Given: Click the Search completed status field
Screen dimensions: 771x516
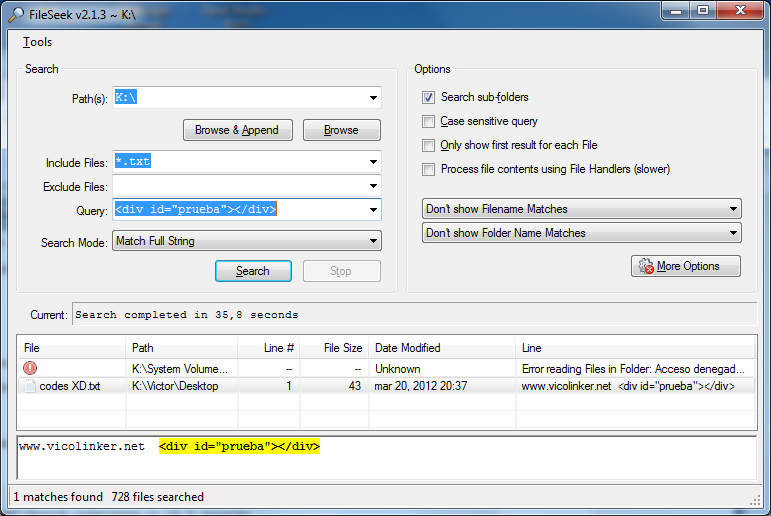Looking at the screenshot, I should click(415, 315).
